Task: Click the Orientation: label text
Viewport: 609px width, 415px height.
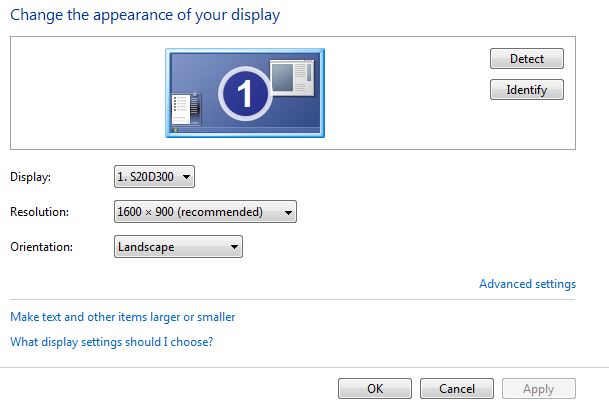Action: 42,247
